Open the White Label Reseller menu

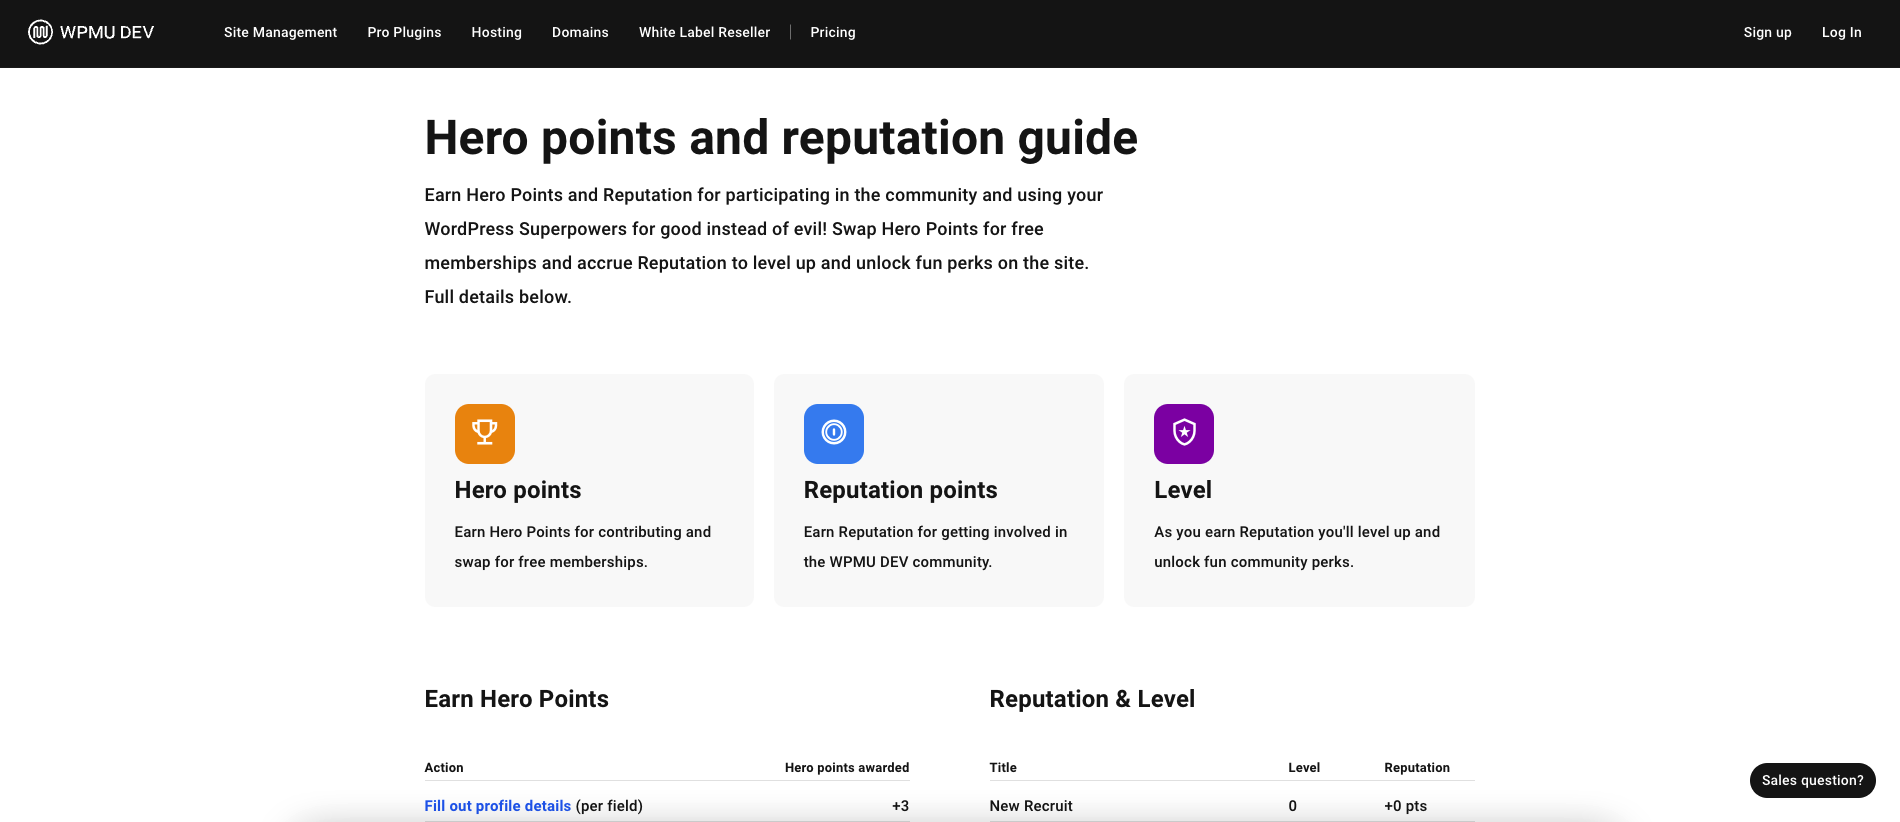point(705,32)
